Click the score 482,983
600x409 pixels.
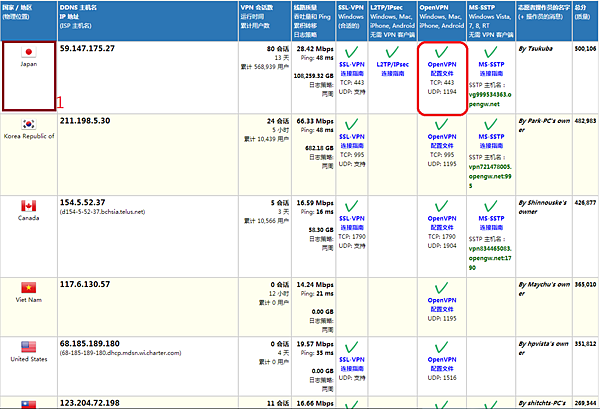point(585,121)
